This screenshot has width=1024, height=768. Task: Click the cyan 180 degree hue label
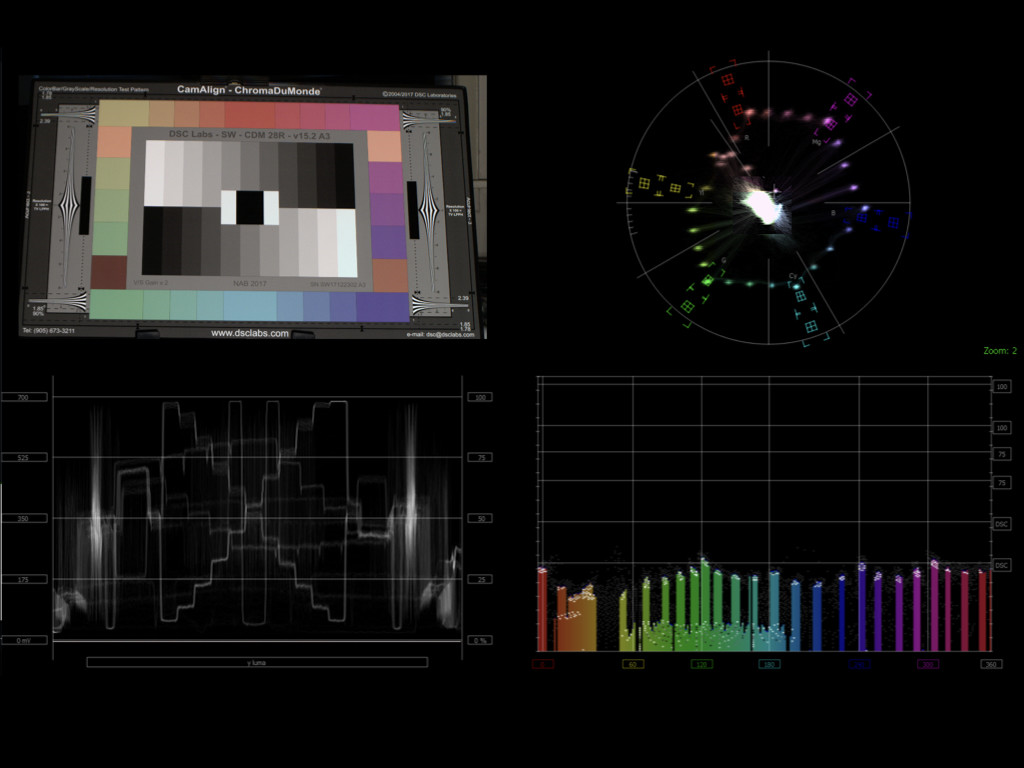(769, 664)
